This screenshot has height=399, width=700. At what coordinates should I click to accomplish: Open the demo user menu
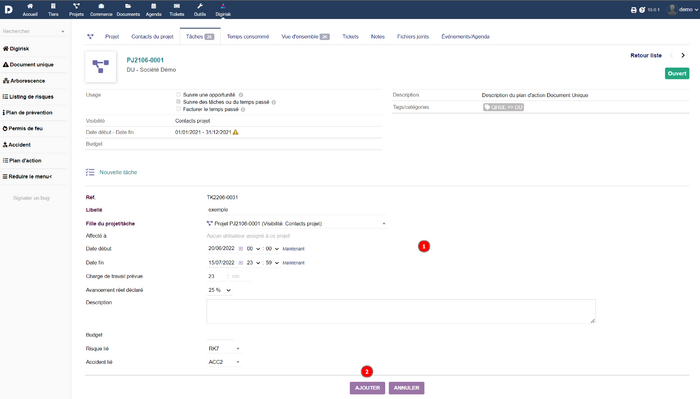(682, 9)
